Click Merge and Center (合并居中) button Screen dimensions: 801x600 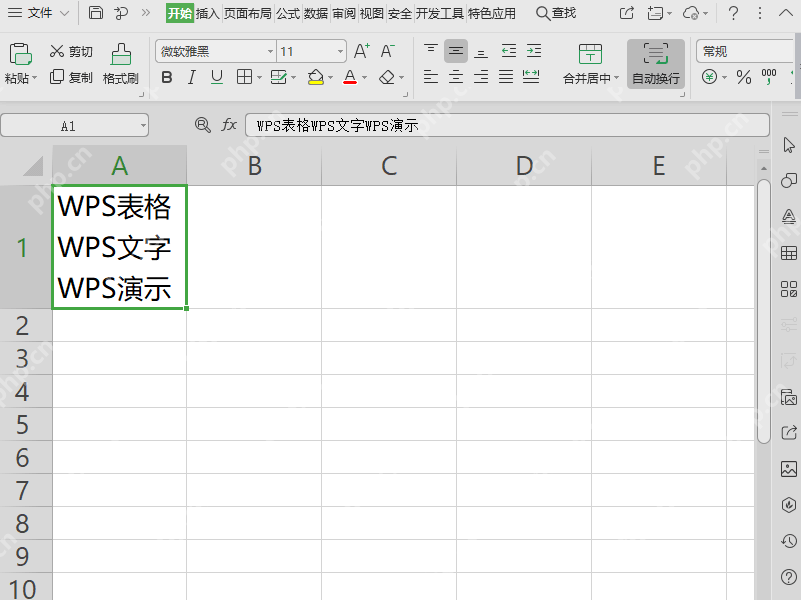(591, 63)
